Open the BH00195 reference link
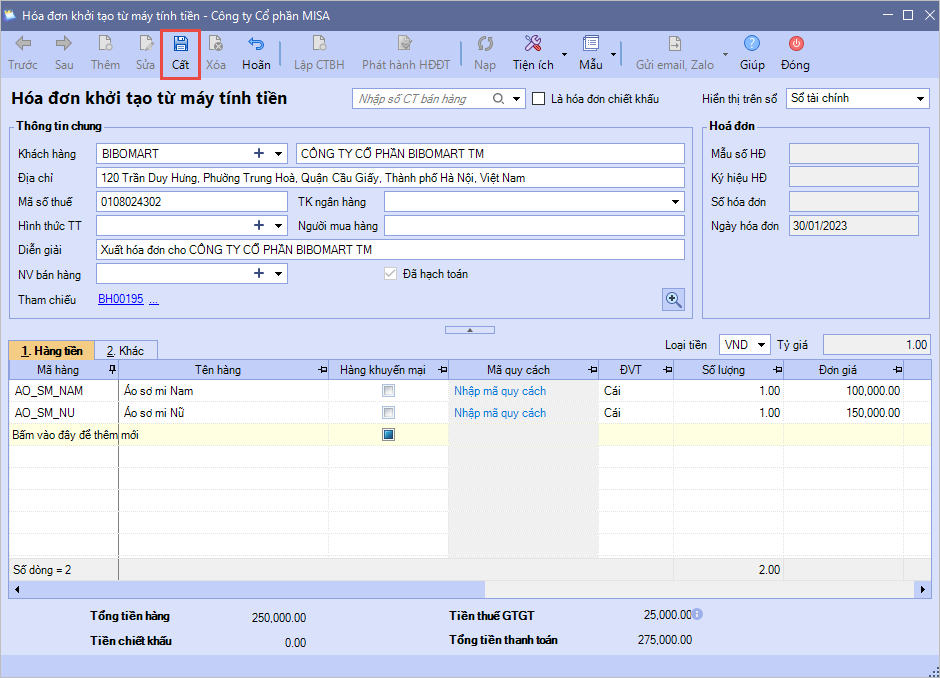This screenshot has height=678, width=940. pos(120,299)
